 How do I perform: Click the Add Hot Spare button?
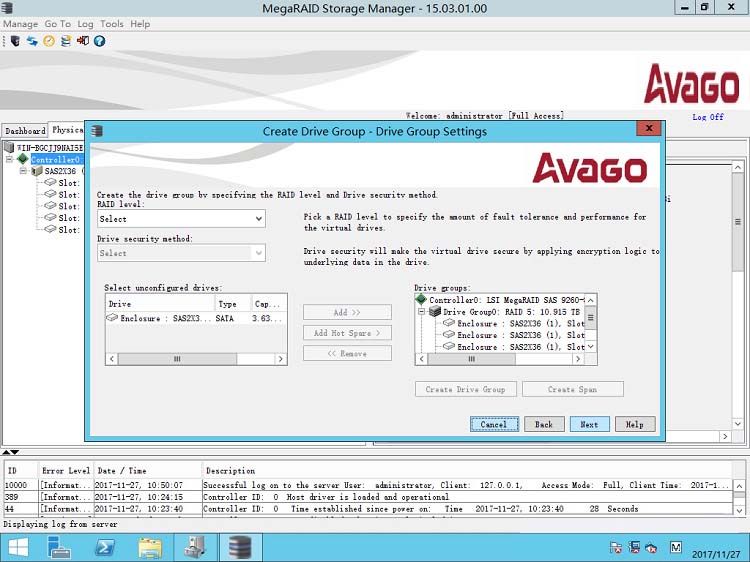click(347, 333)
